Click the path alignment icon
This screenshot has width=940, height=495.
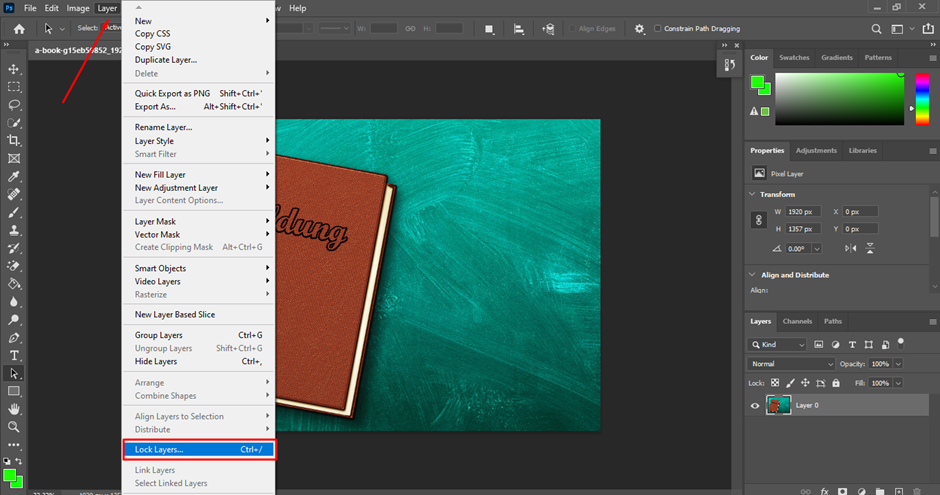519,29
